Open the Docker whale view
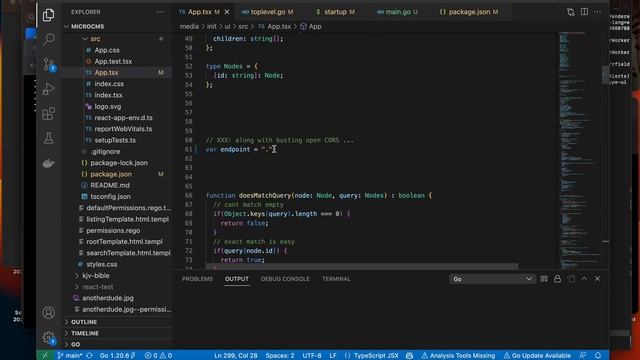 (x=48, y=163)
